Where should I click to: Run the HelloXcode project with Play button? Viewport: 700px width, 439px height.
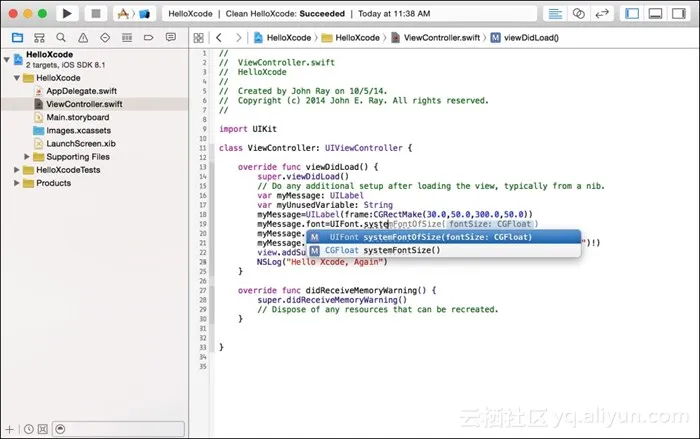coord(67,13)
